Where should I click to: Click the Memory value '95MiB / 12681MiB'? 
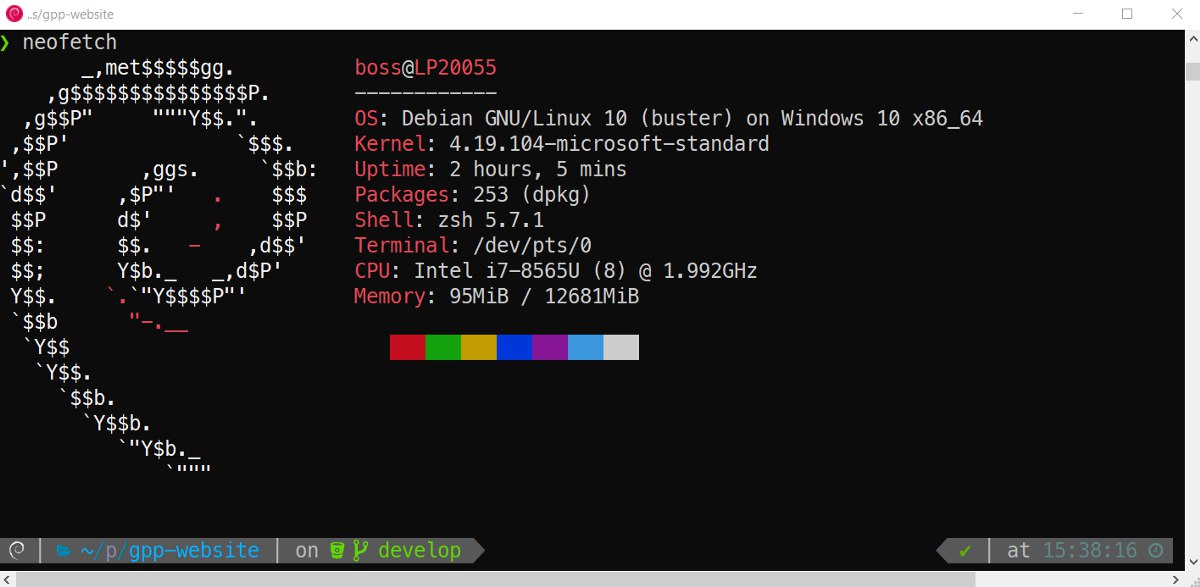[x=544, y=296]
